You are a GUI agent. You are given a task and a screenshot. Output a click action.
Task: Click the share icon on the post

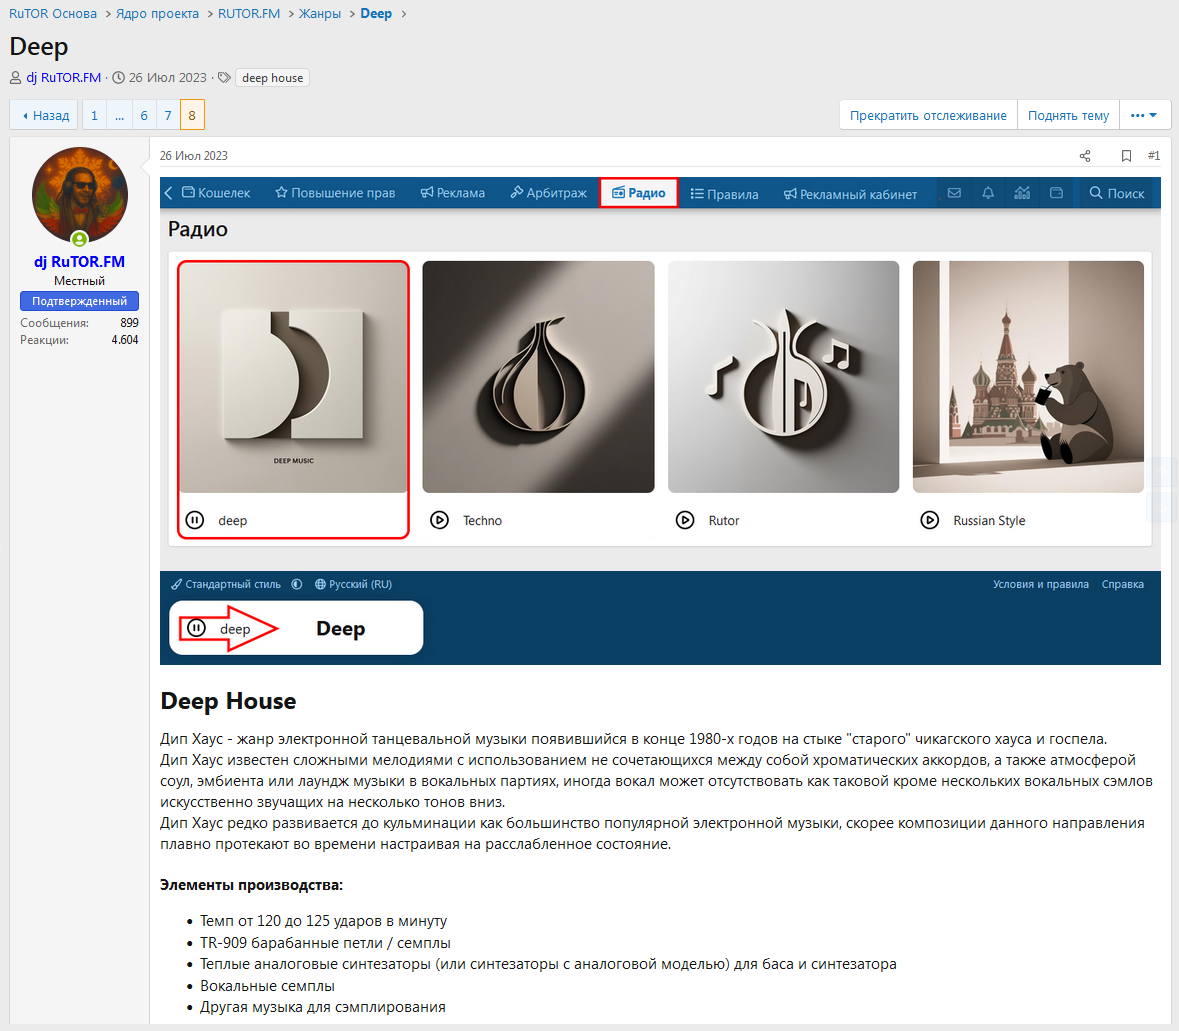[x=1085, y=156]
